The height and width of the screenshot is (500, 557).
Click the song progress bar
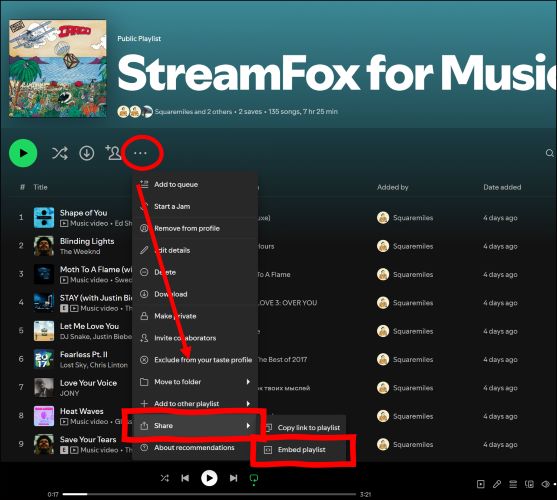(x=209, y=494)
